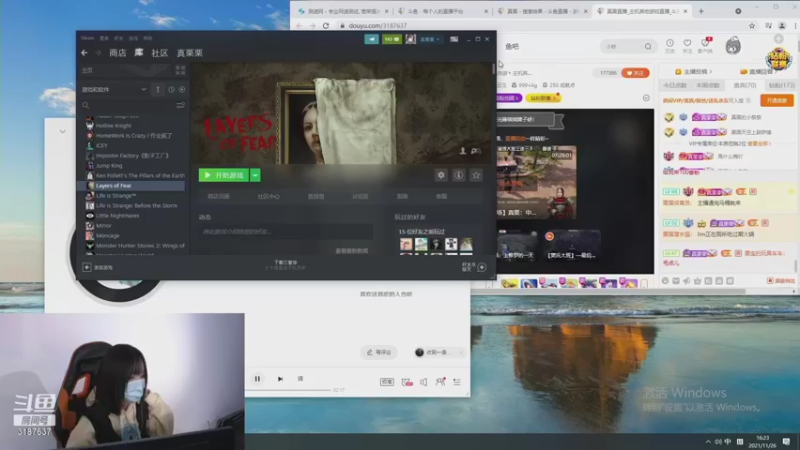This screenshot has width=800, height=450.
Task: Toggle the library grid view icon
Action: [180, 70]
